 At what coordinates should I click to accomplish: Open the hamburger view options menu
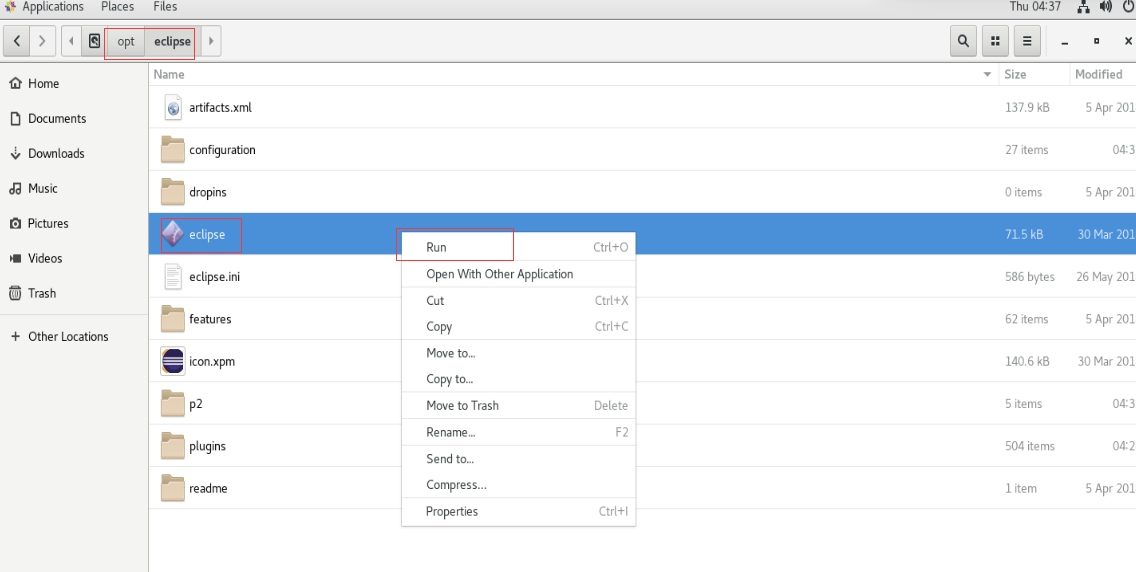tap(1027, 41)
